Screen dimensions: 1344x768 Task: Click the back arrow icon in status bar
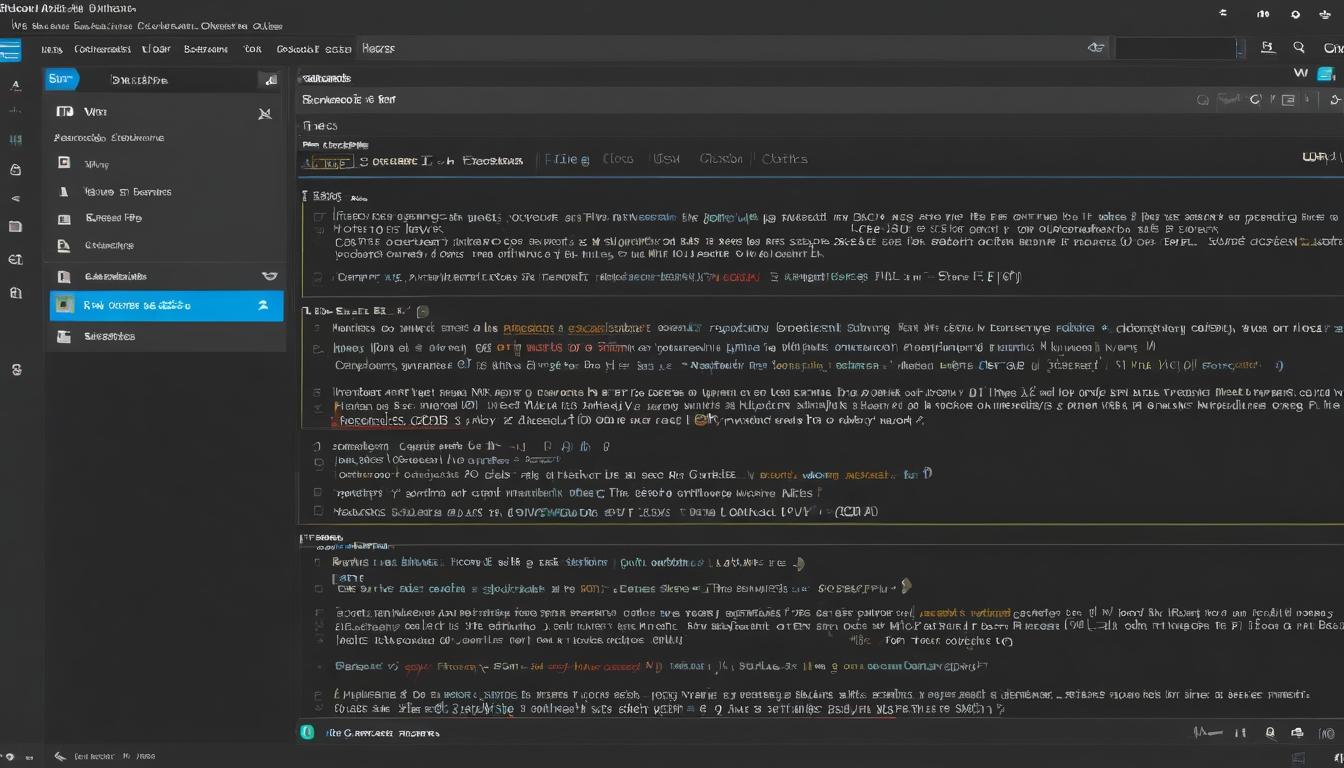tap(60, 757)
